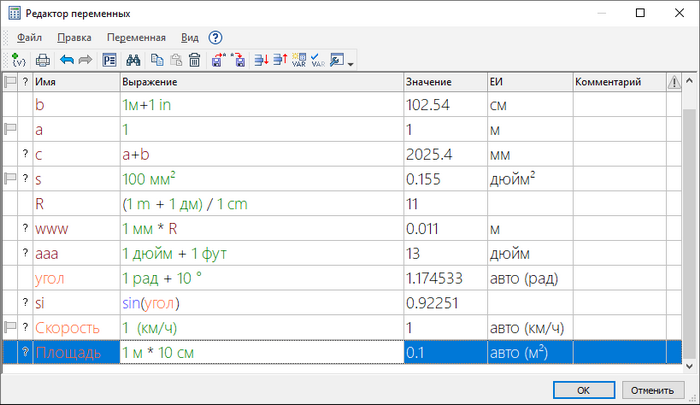Click the printer icon
This screenshot has height=405, width=700.
(42, 60)
